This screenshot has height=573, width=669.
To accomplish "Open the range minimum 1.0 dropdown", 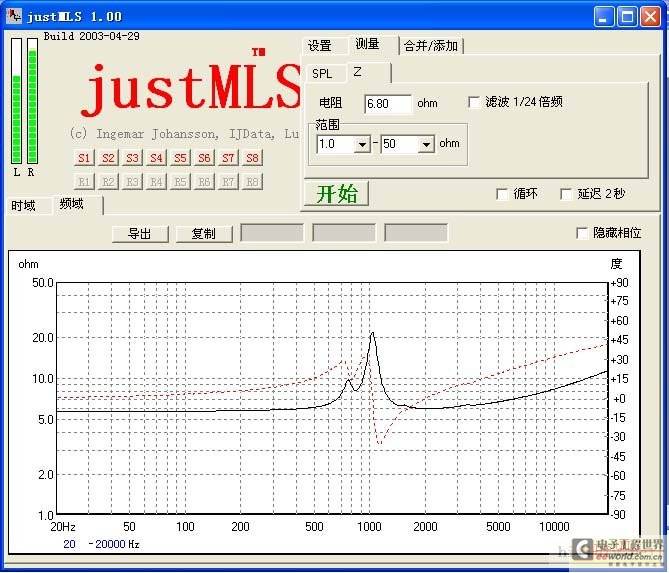I will (362, 145).
